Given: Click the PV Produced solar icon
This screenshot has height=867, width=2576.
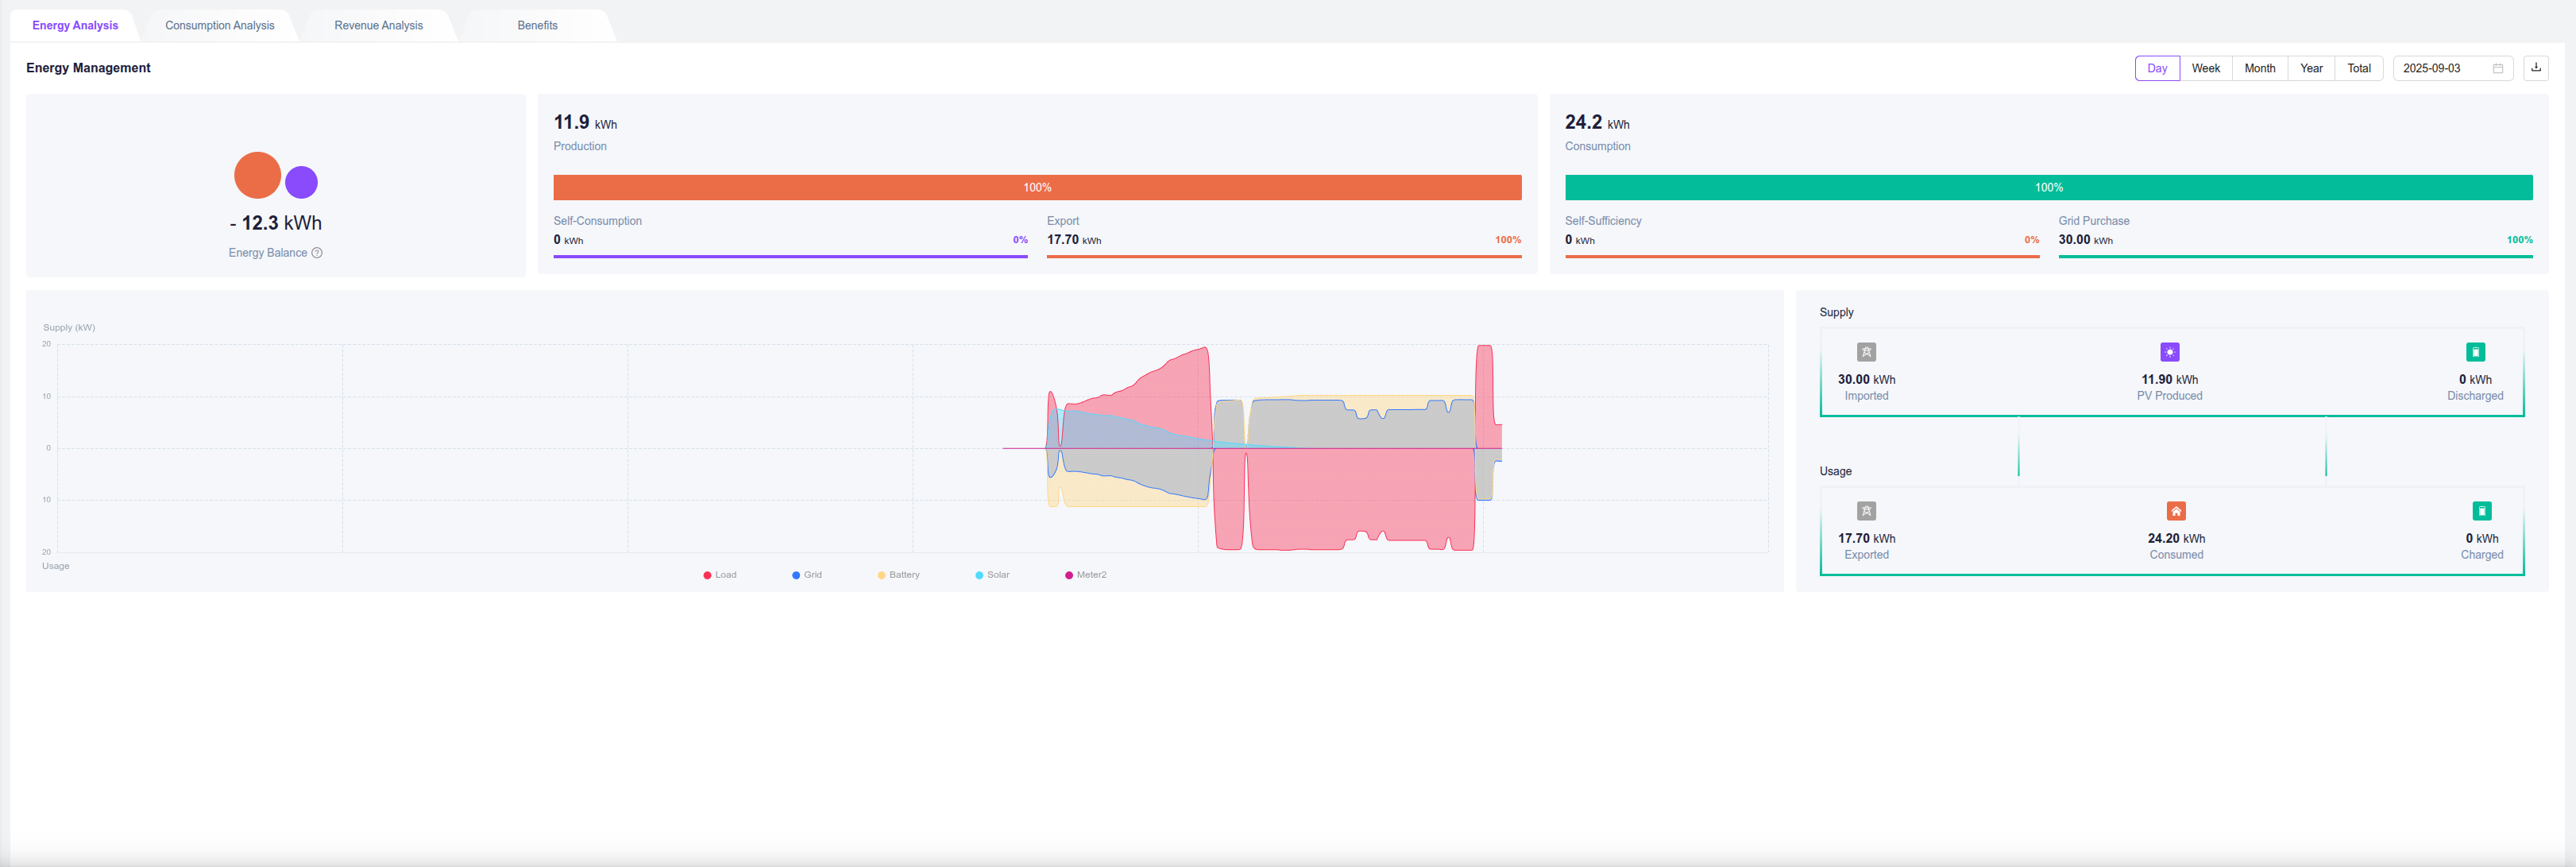Looking at the screenshot, I should 2169,352.
